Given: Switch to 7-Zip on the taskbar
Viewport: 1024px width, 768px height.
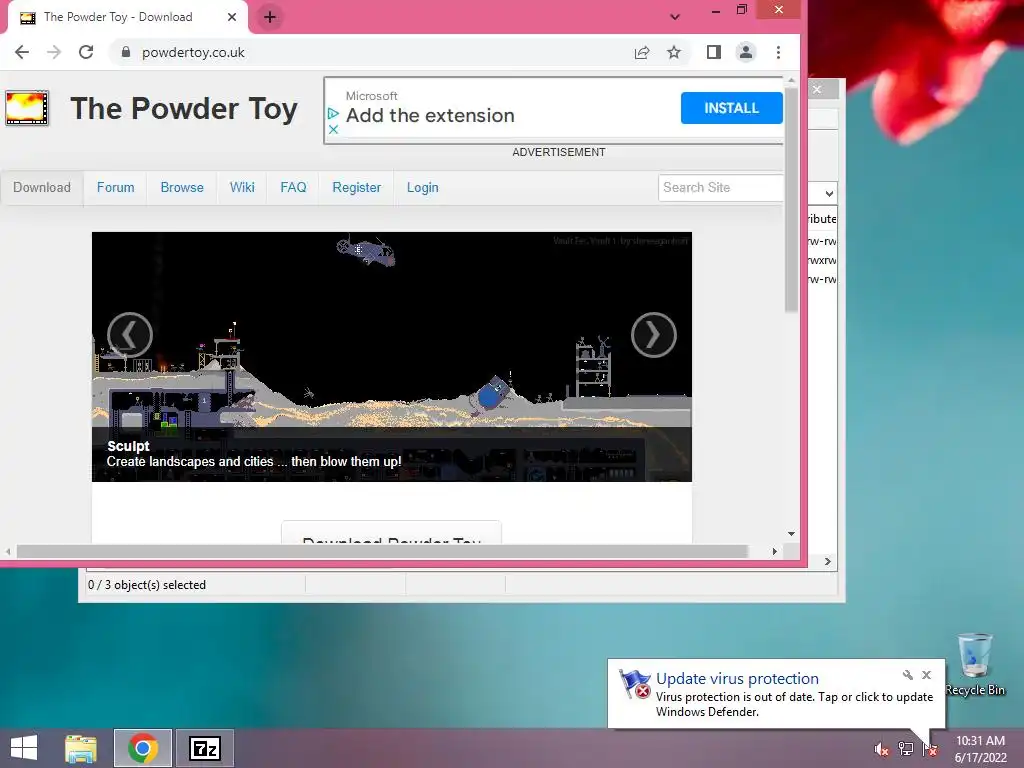Looking at the screenshot, I should [x=204, y=748].
